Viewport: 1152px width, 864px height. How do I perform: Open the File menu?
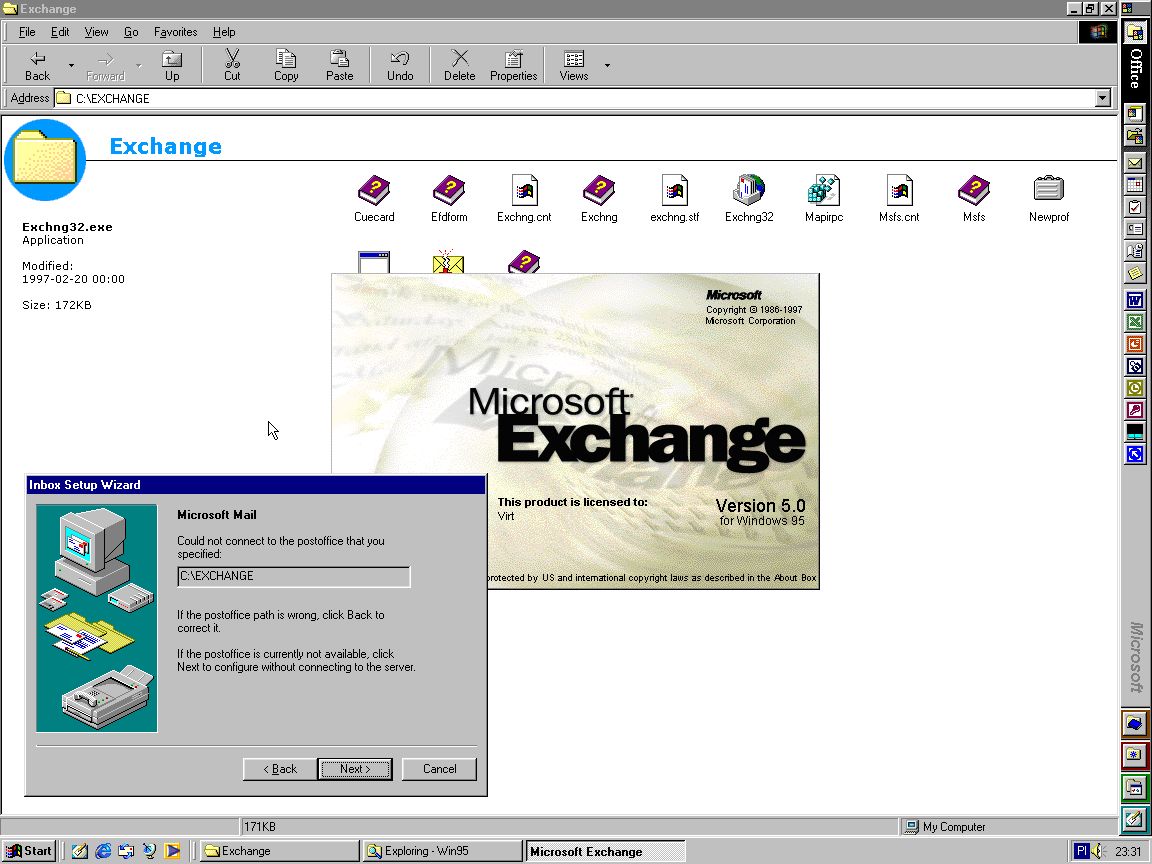(x=27, y=32)
